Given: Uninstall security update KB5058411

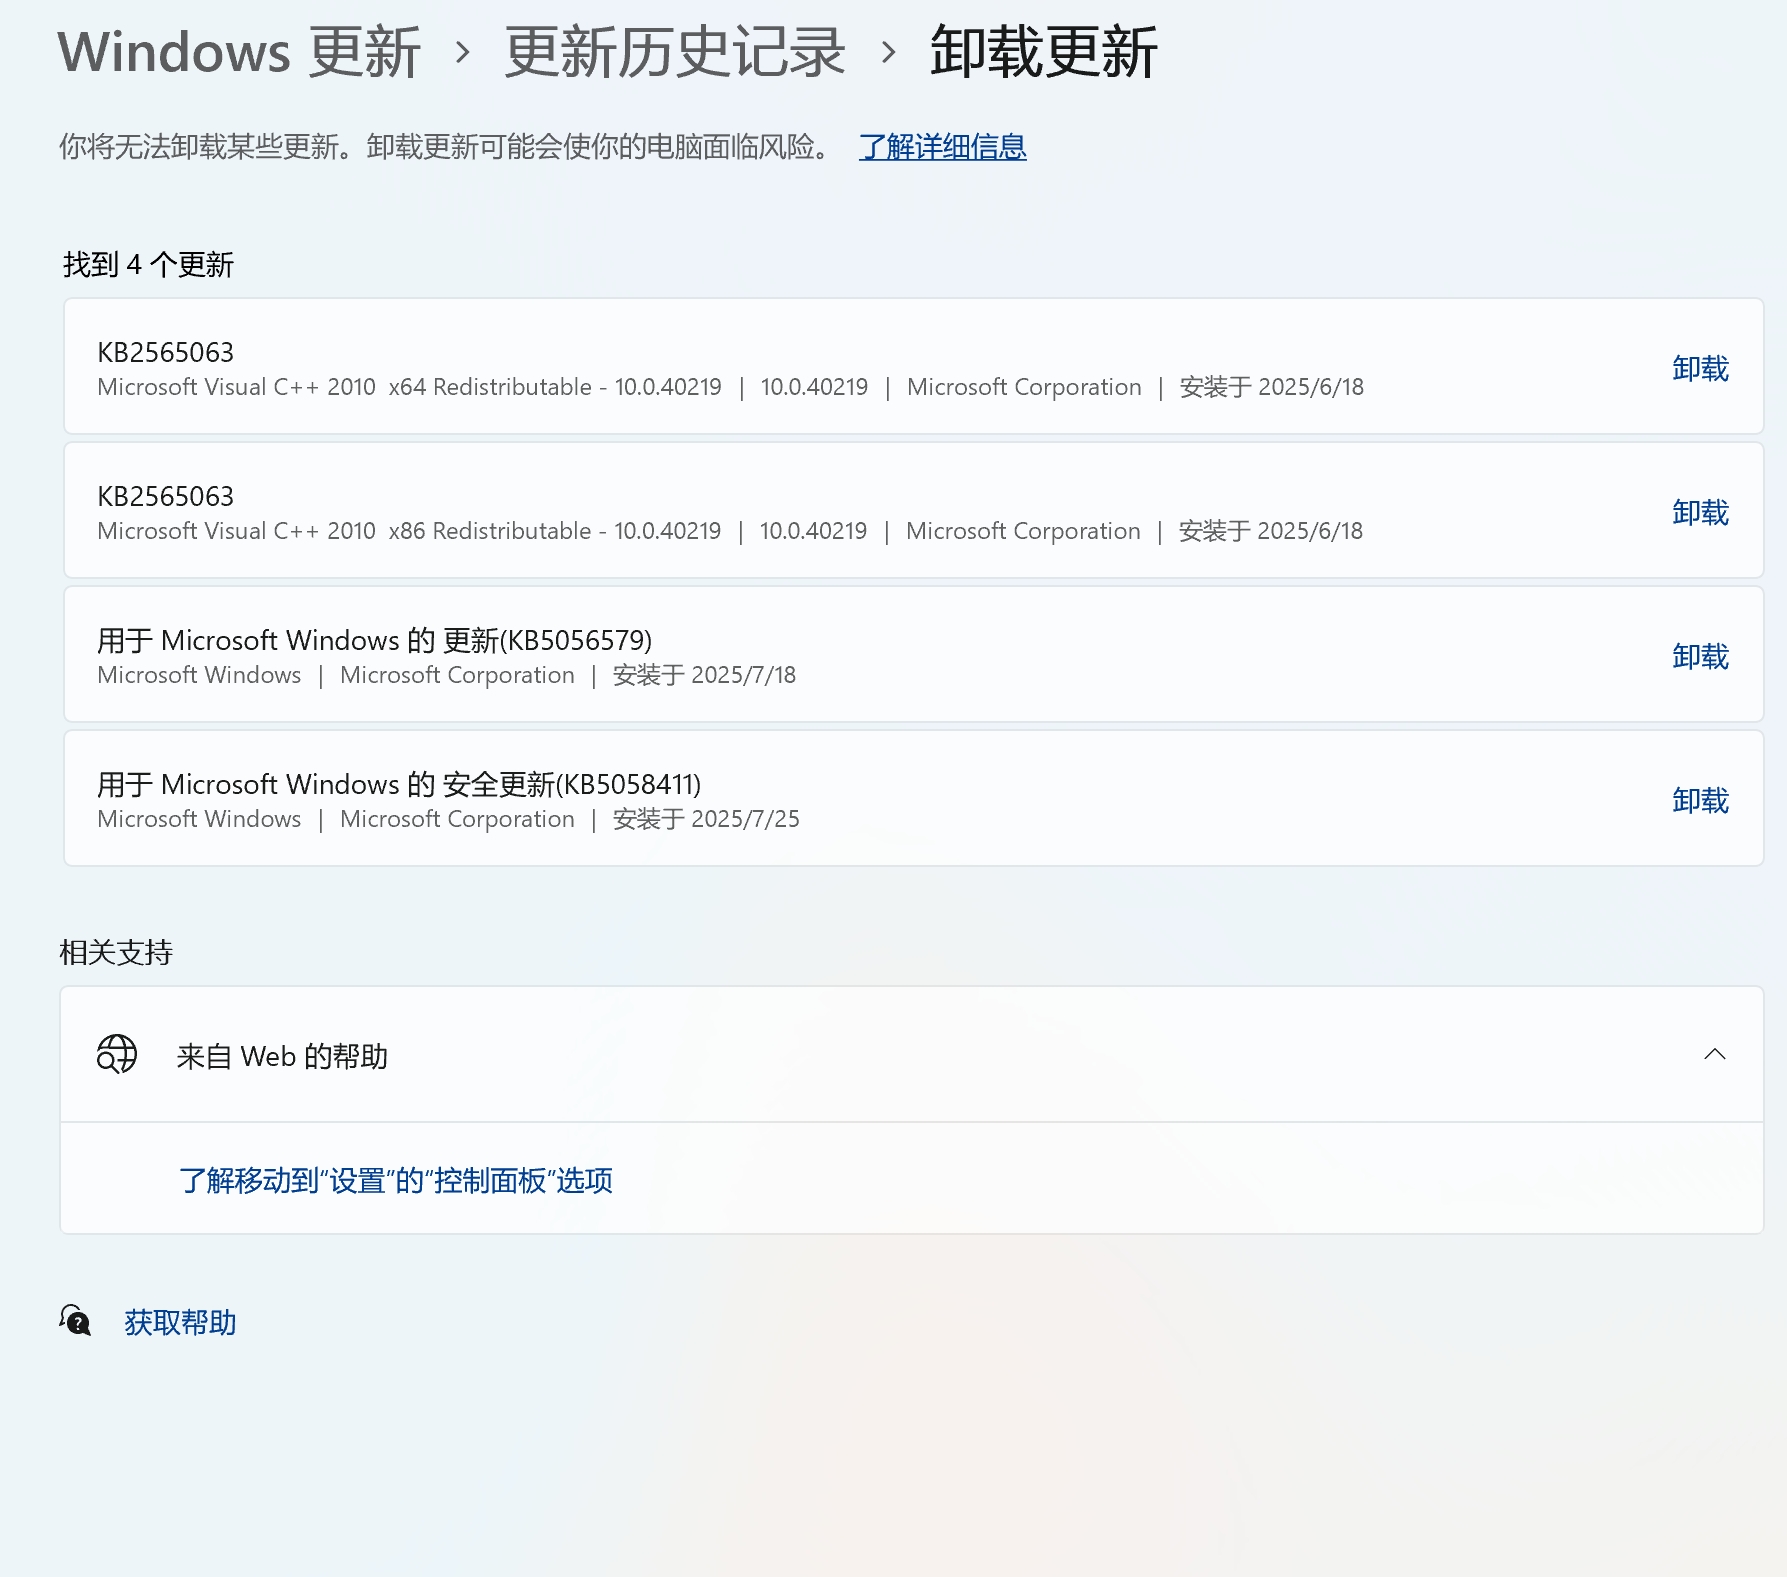Looking at the screenshot, I should (x=1698, y=799).
